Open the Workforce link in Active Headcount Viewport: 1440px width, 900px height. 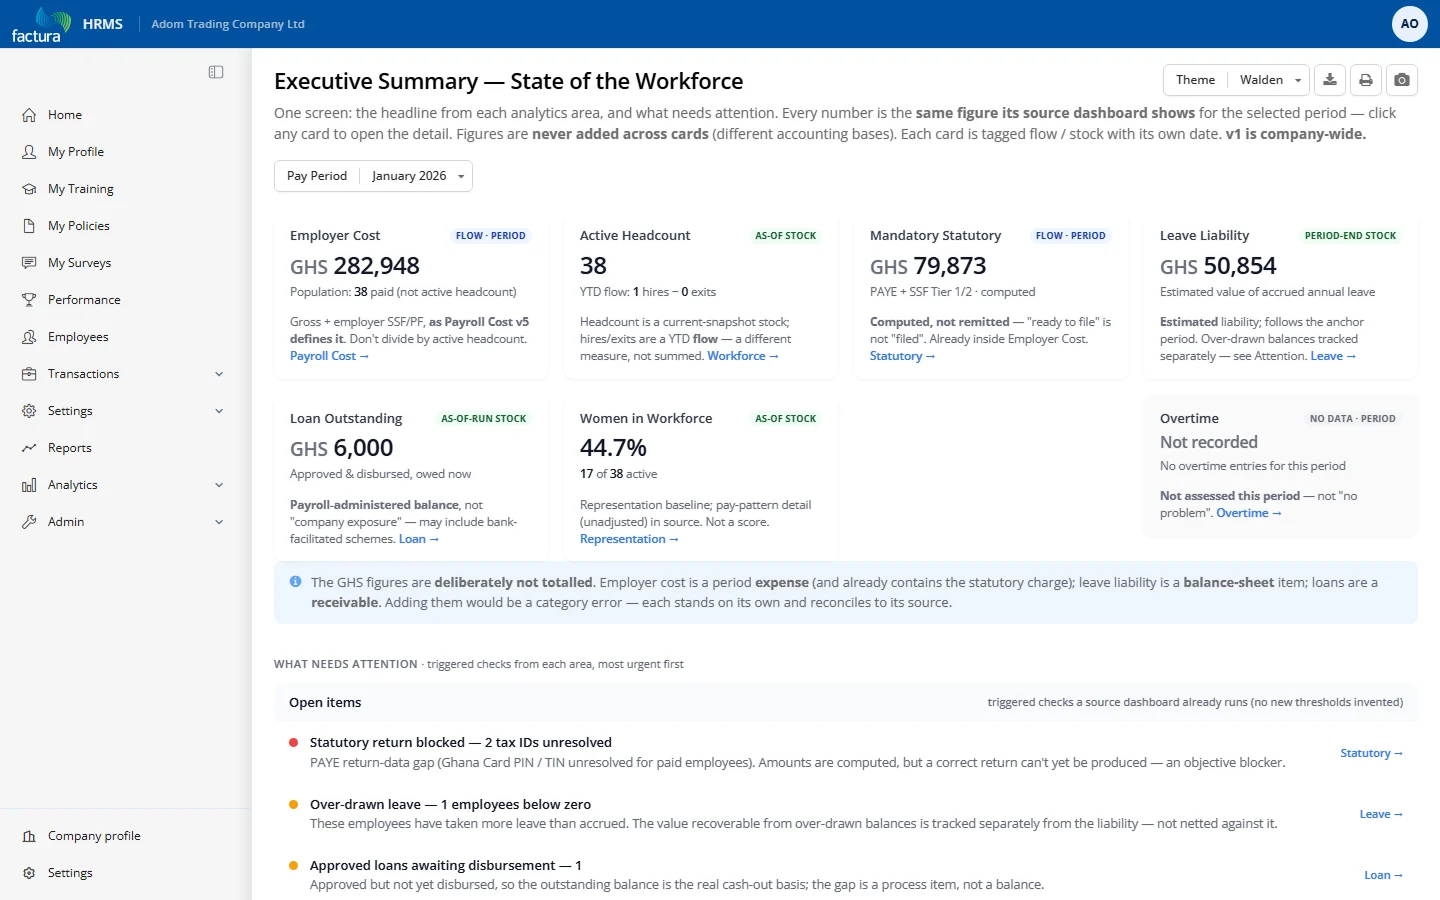coord(743,356)
